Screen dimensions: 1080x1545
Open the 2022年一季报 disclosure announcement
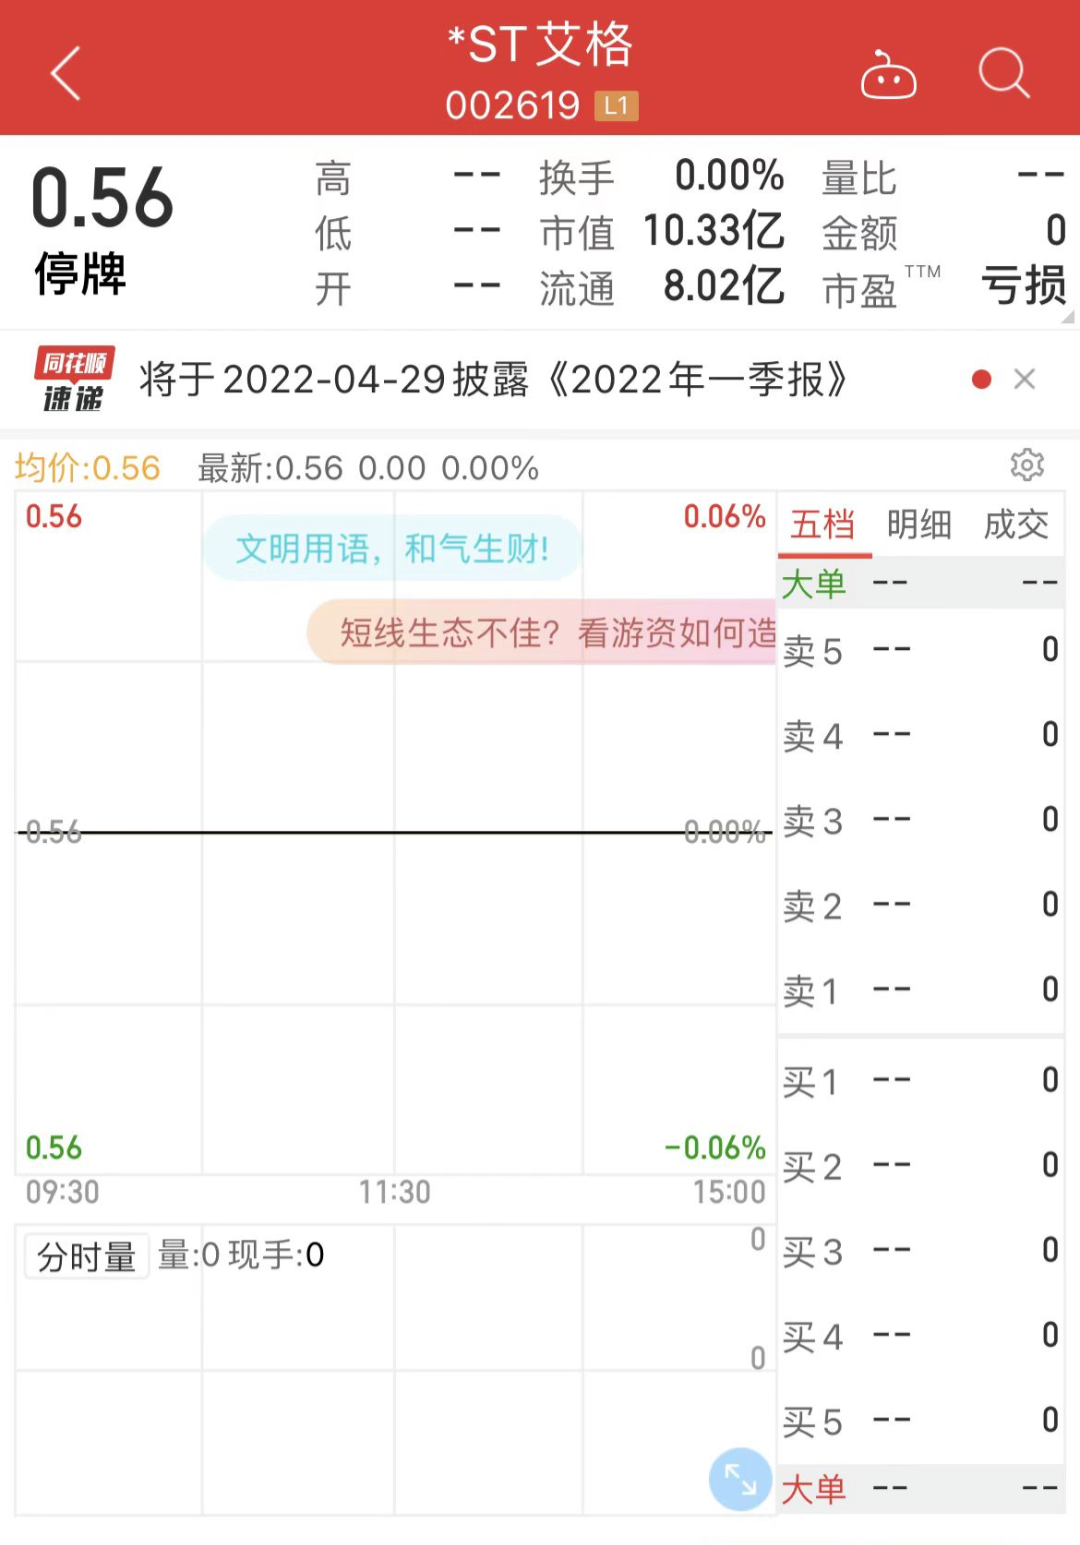tap(493, 380)
